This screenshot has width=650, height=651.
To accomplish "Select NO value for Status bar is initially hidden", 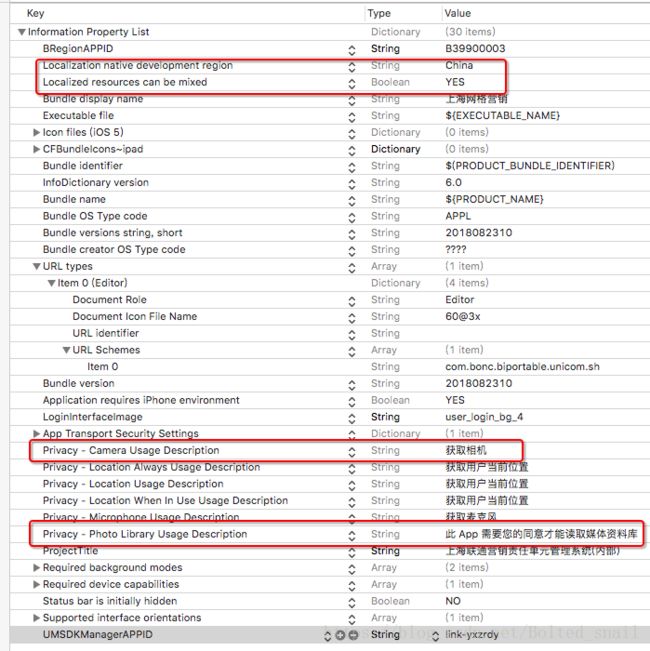I will 453,601.
